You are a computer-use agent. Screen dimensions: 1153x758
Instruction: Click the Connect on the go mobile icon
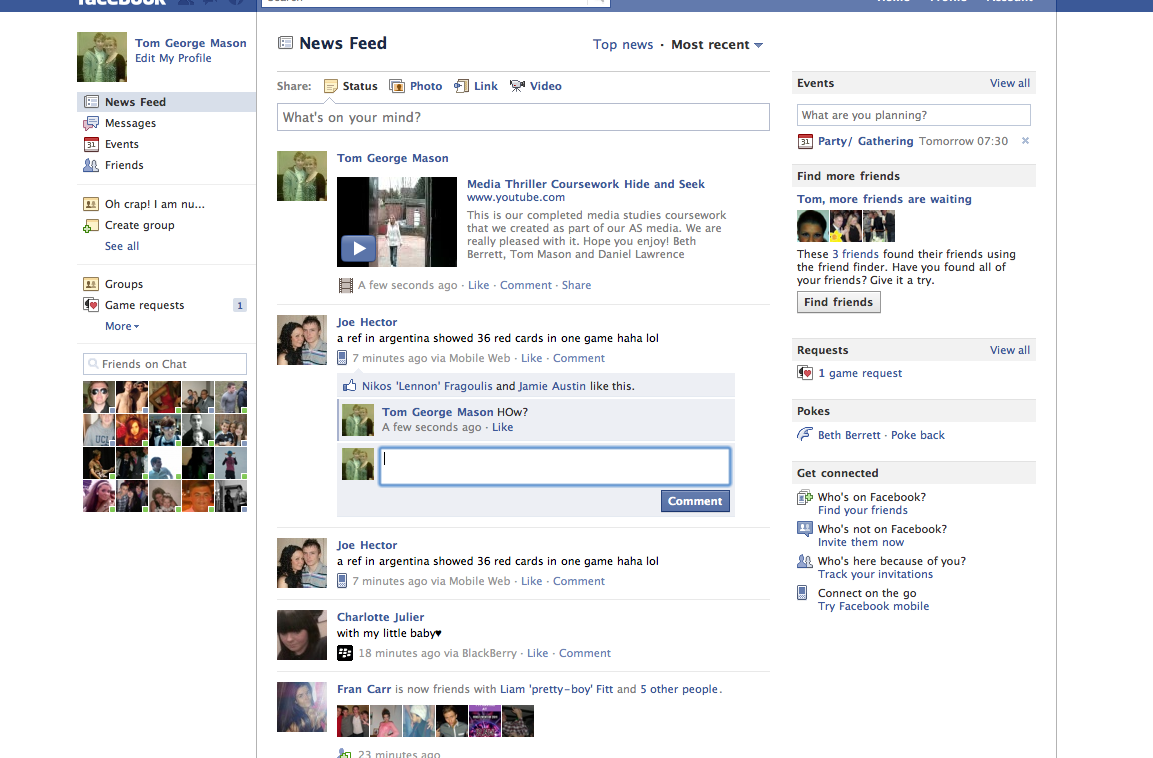[x=802, y=593]
